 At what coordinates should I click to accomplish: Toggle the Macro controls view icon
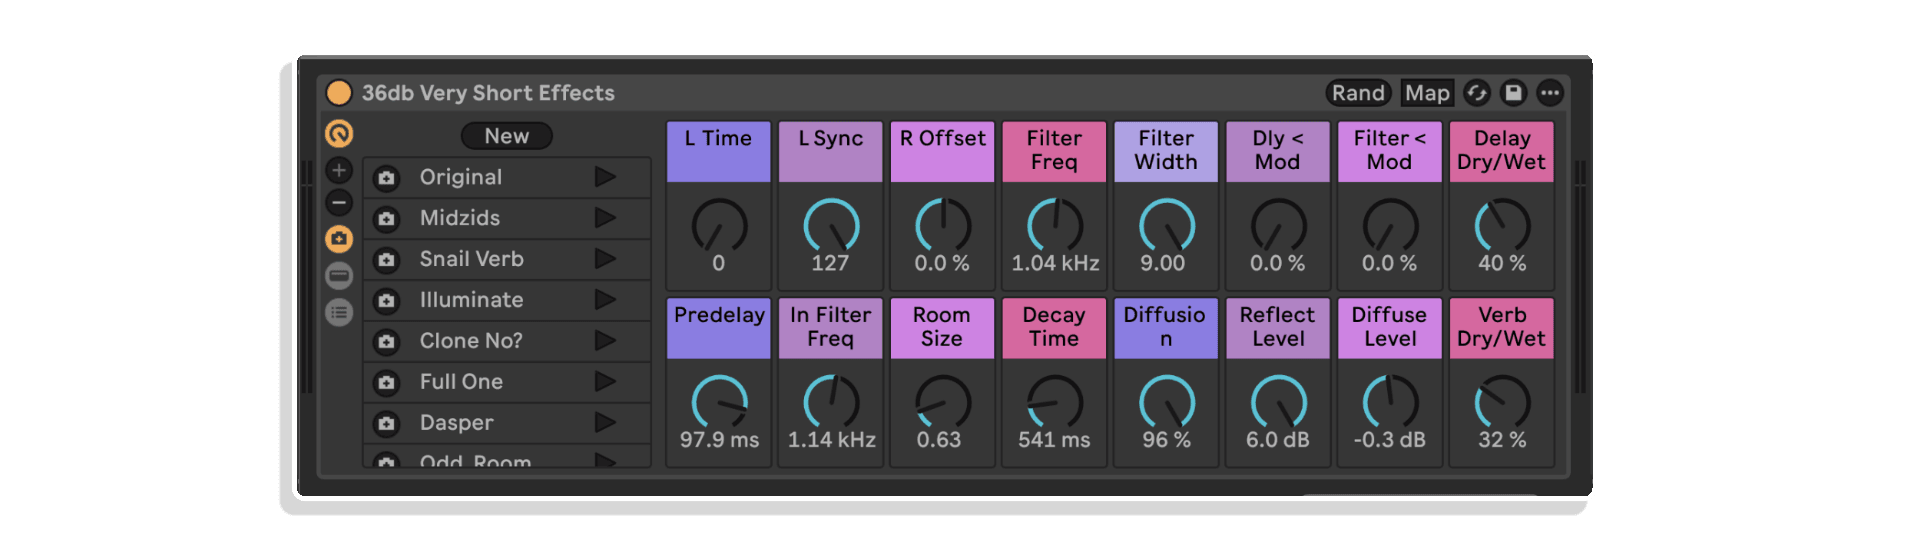(339, 133)
